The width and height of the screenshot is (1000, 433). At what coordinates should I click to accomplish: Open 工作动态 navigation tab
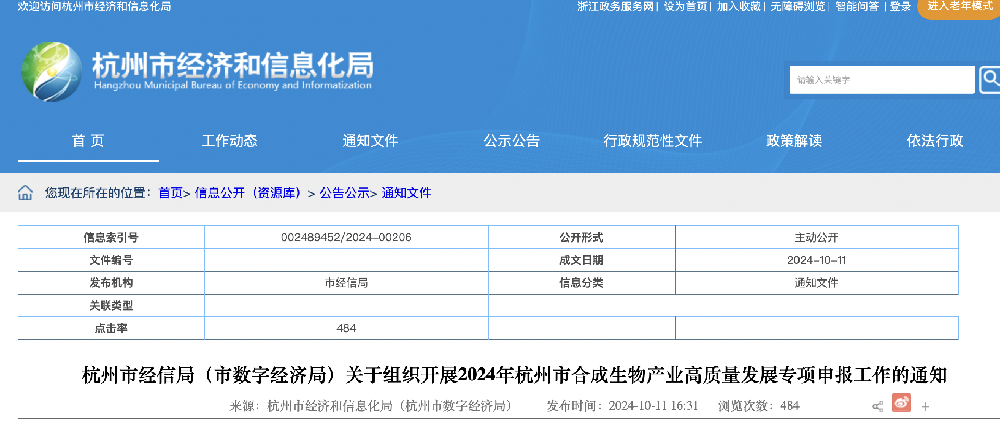click(x=230, y=141)
